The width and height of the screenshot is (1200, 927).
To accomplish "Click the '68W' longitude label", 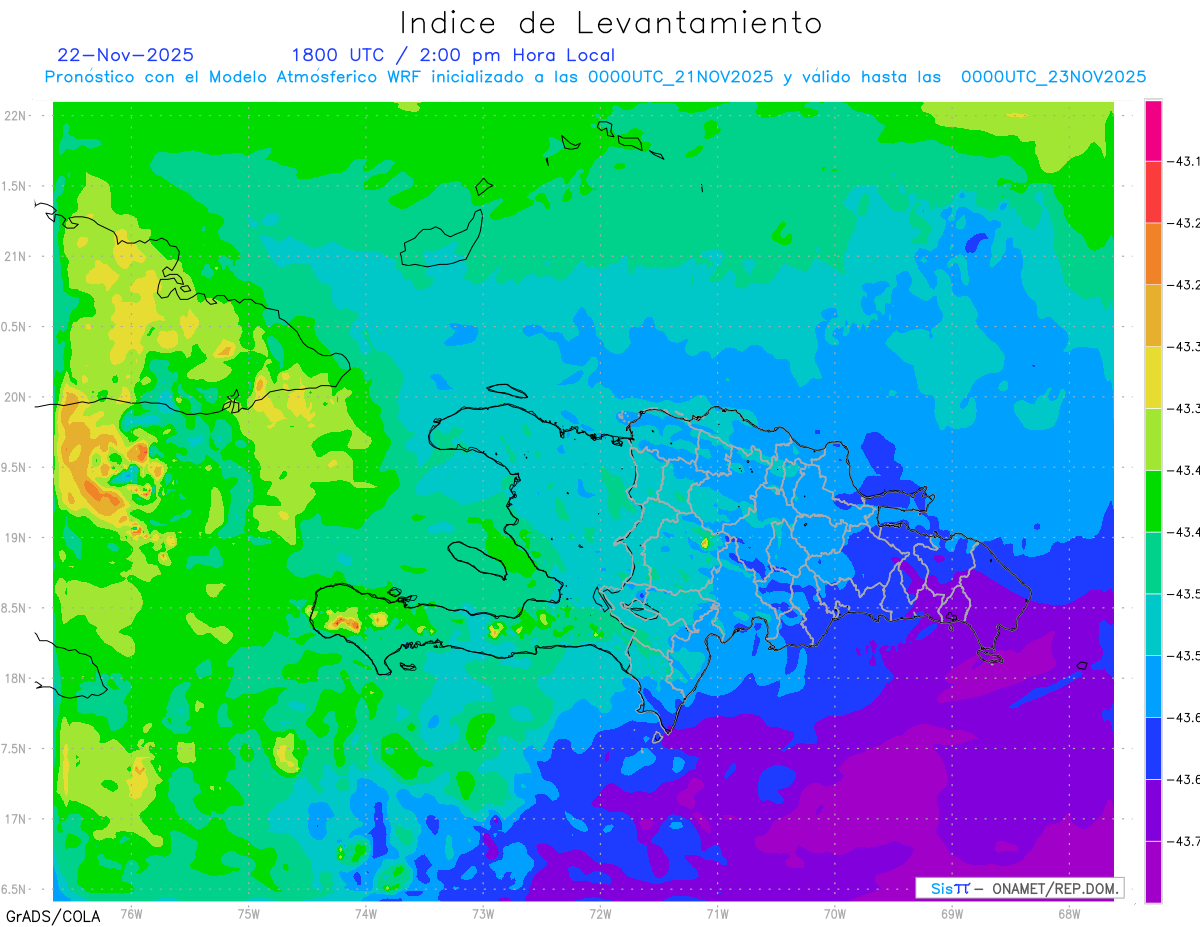I will coord(1069,914).
